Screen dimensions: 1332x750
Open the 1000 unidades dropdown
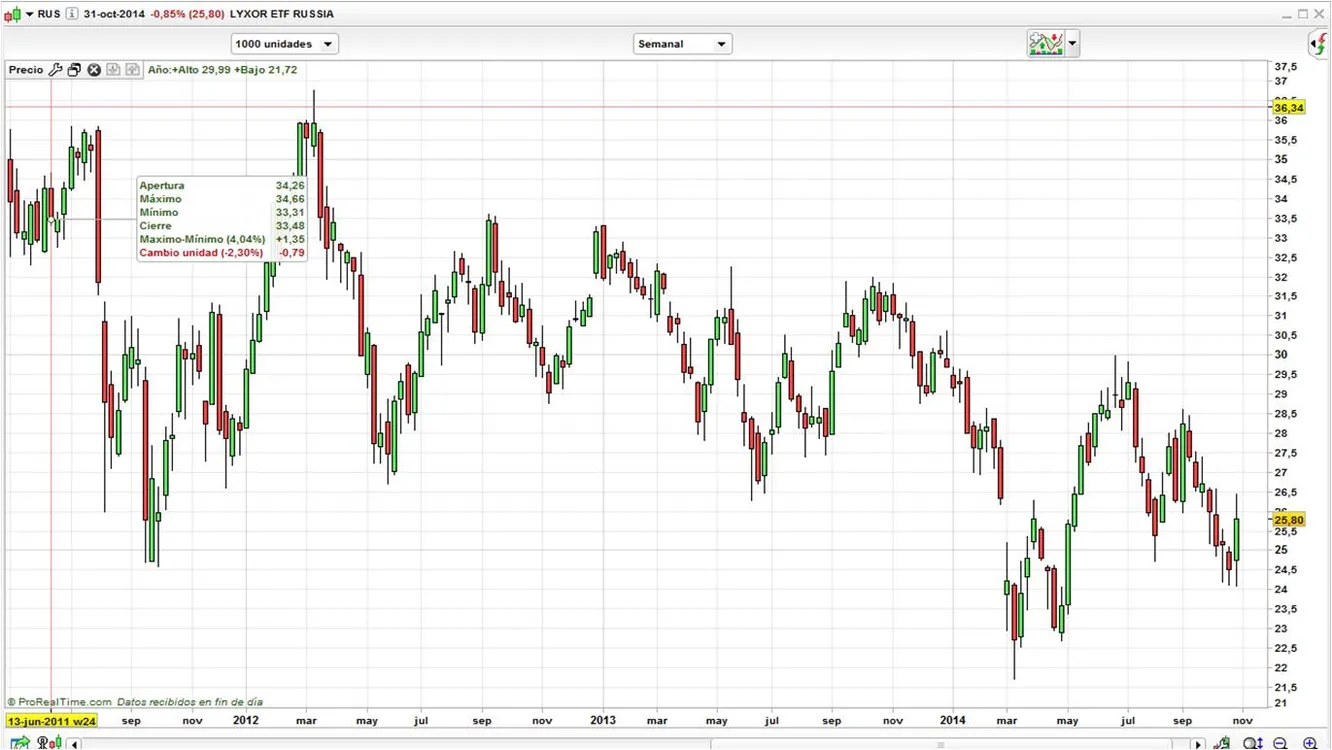coord(284,44)
